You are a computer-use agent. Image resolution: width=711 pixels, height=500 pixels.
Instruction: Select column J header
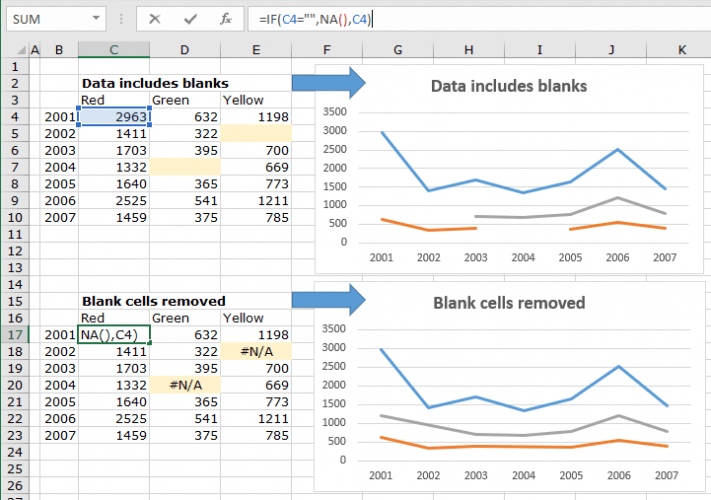611,49
